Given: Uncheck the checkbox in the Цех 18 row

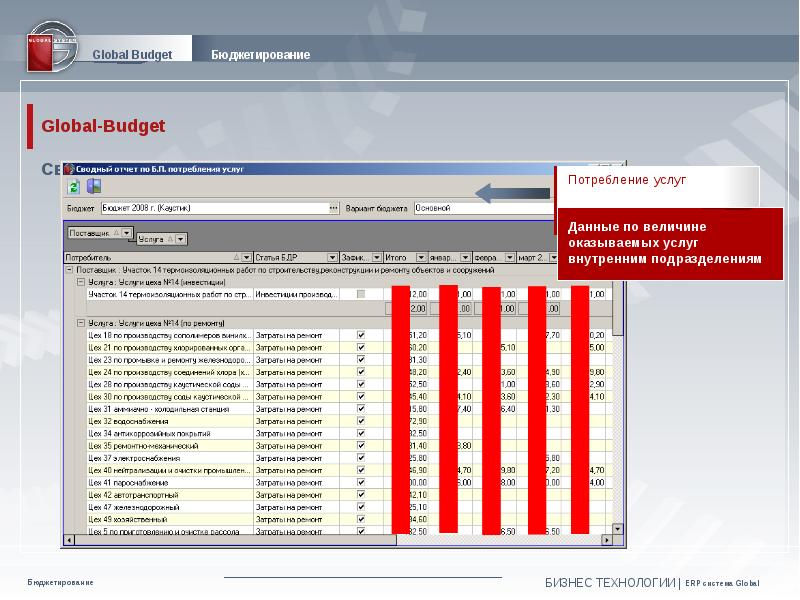Looking at the screenshot, I should click(x=361, y=334).
